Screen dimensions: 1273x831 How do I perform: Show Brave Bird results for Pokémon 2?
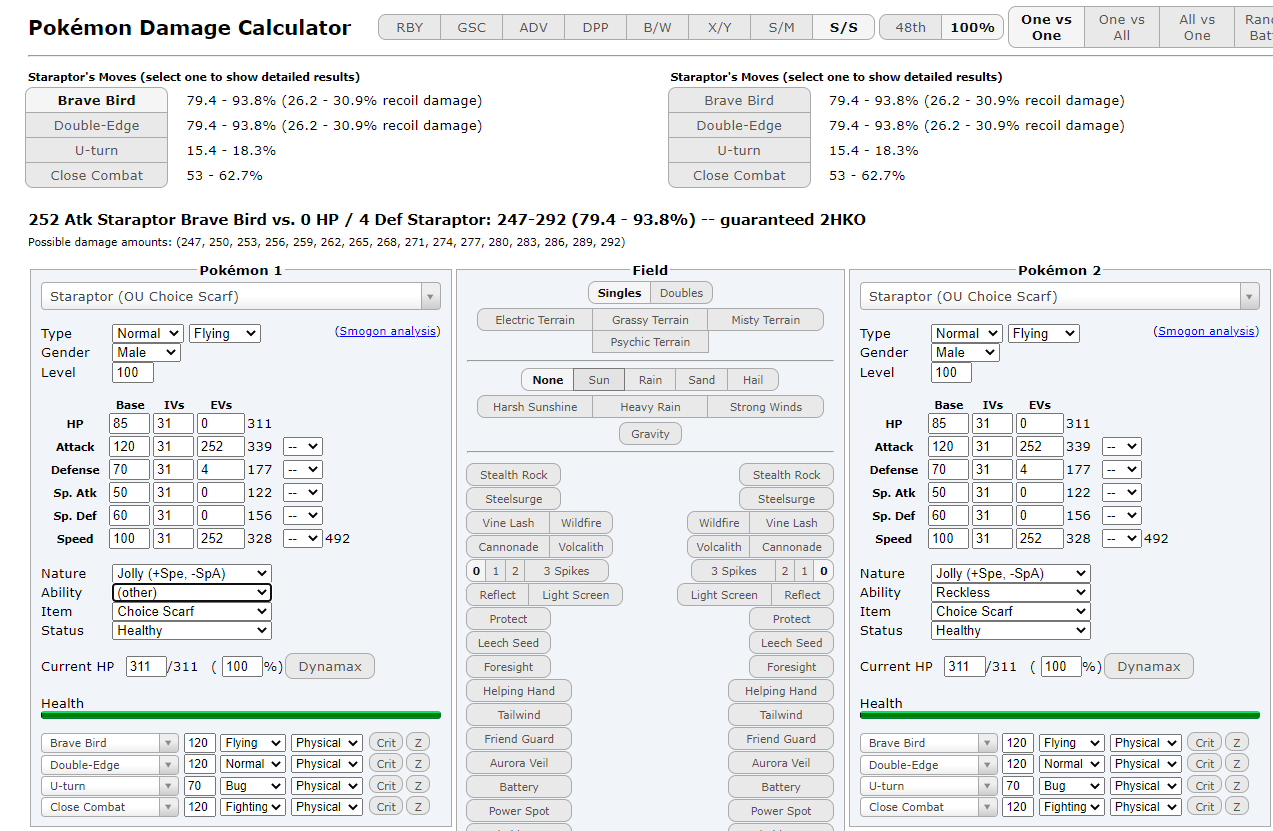740,100
